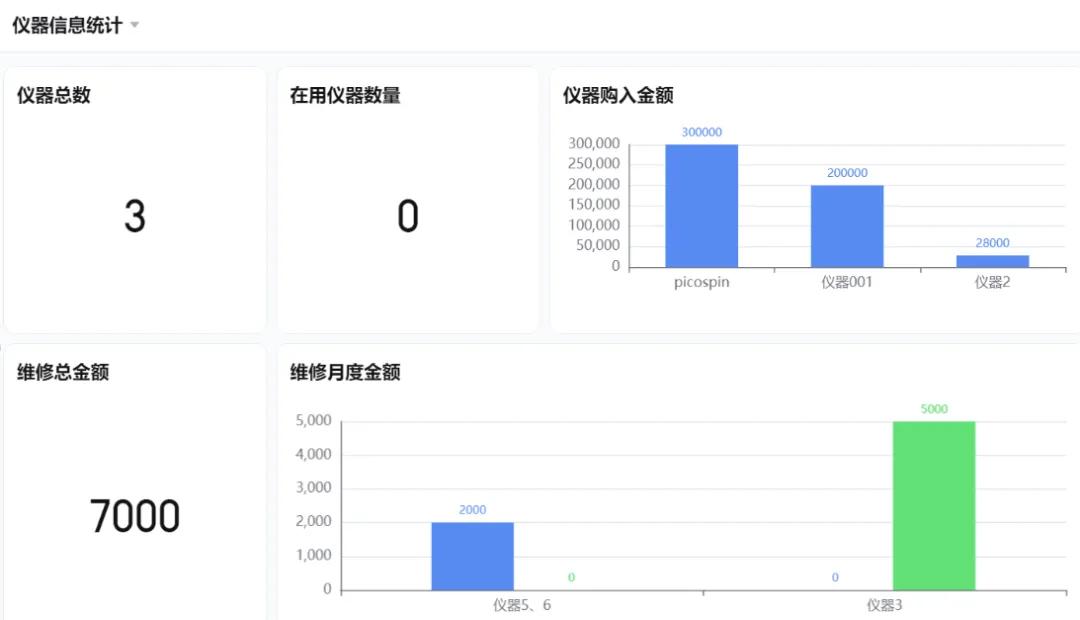This screenshot has width=1080, height=620.
Task: Click the 5000 data label
Action: (x=934, y=409)
